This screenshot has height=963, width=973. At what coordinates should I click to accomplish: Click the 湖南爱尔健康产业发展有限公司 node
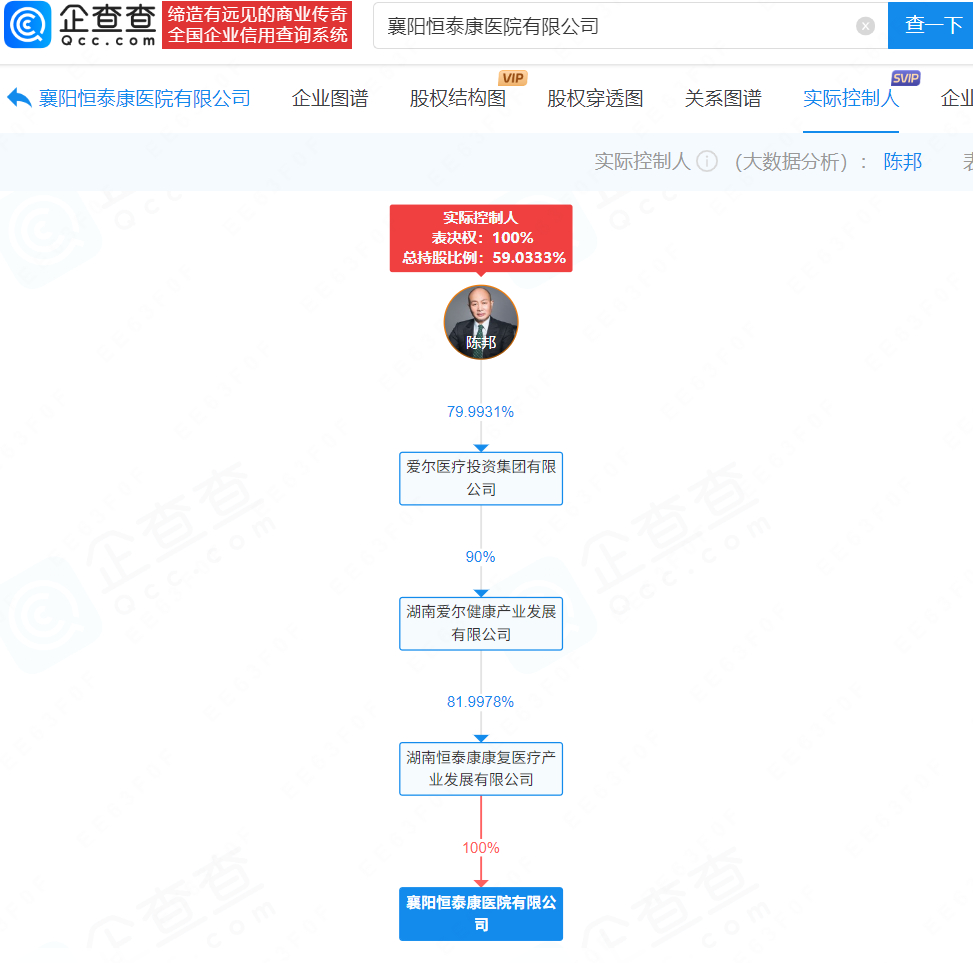481,624
